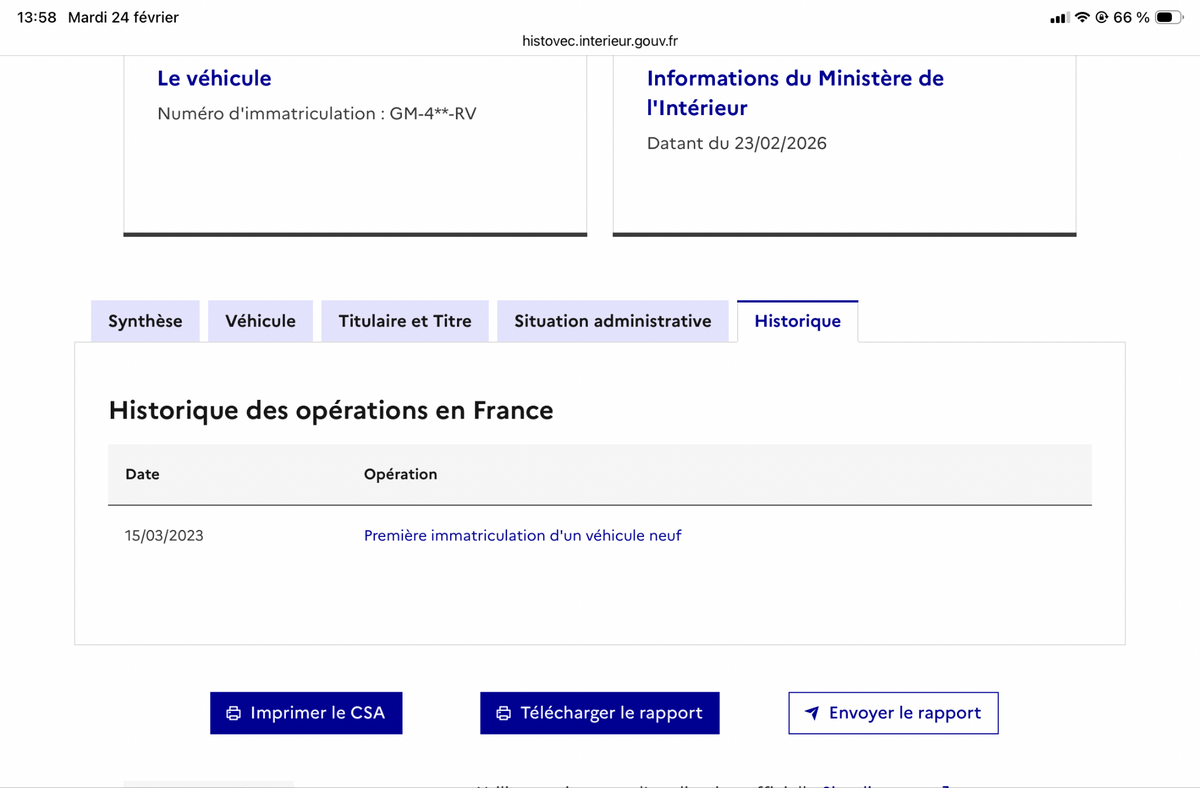Switch to the Véhicule tab
The width and height of the screenshot is (1200, 788).
point(260,321)
